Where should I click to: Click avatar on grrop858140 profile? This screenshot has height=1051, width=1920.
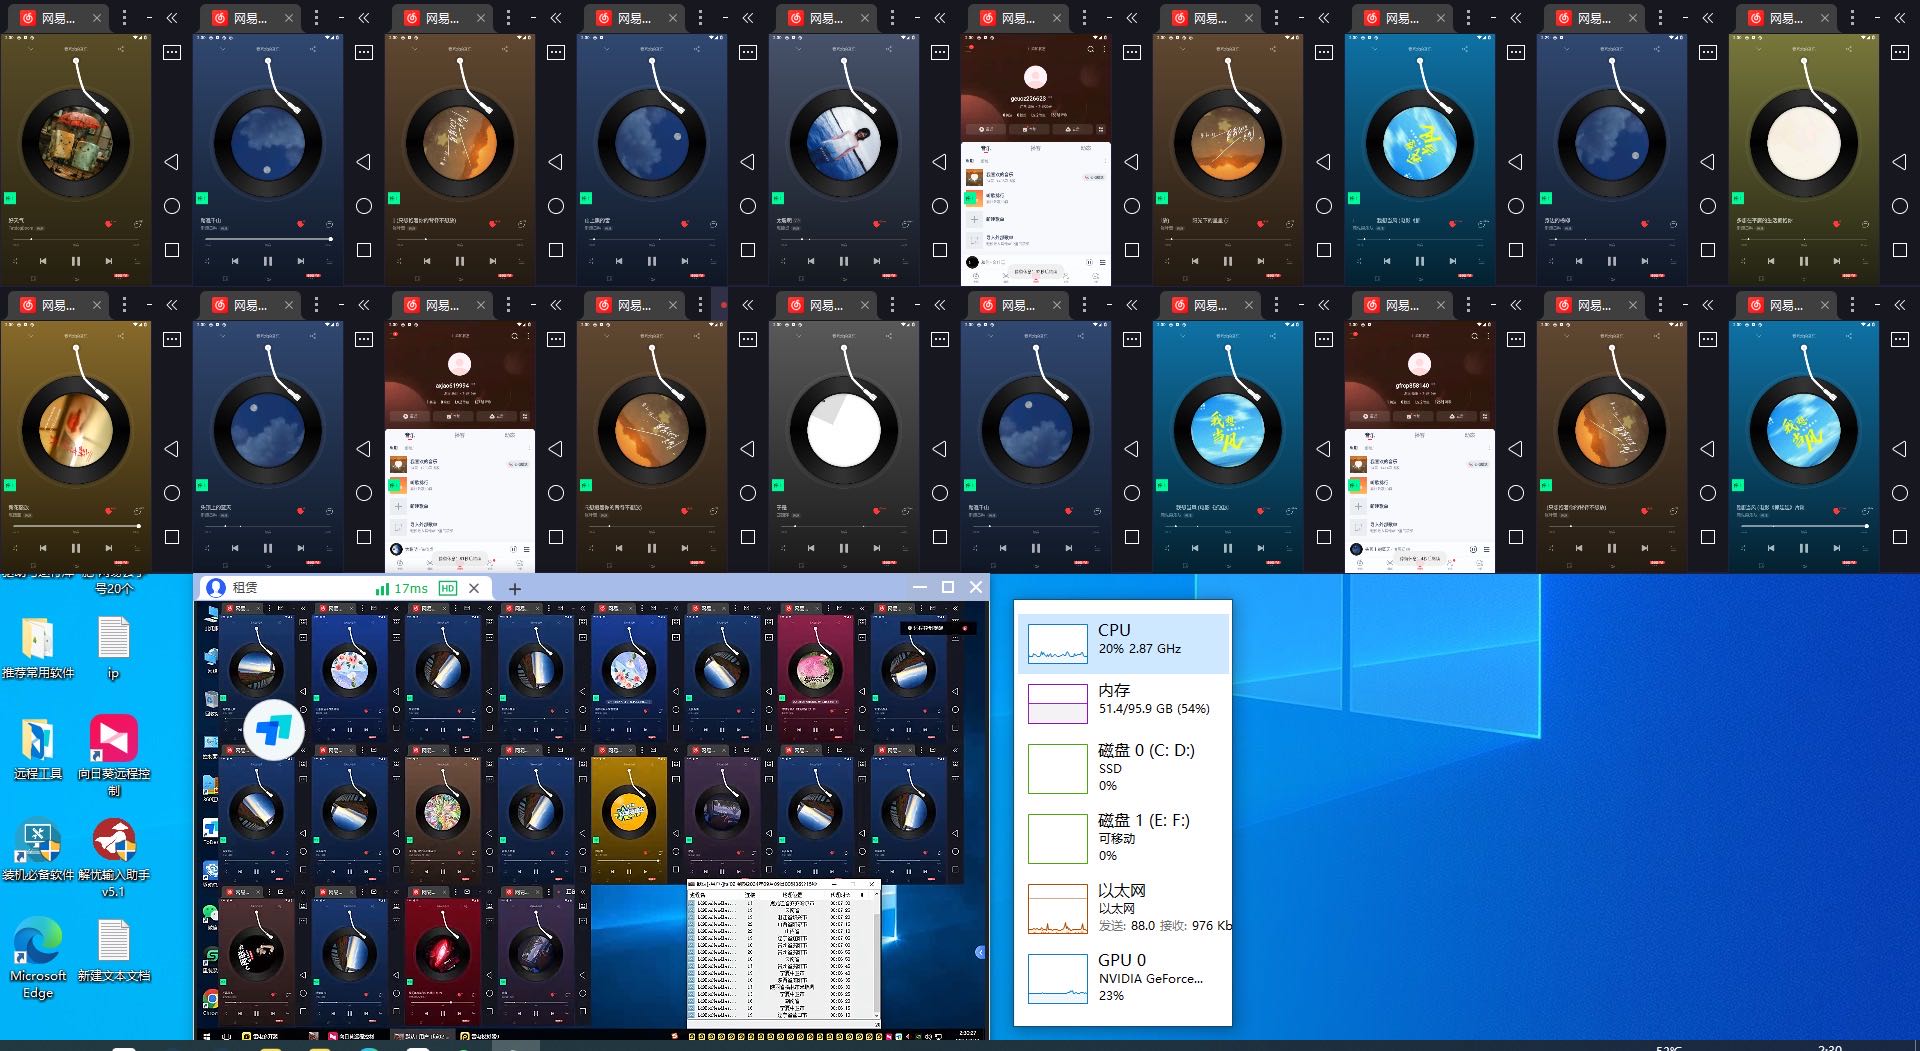click(x=1419, y=364)
